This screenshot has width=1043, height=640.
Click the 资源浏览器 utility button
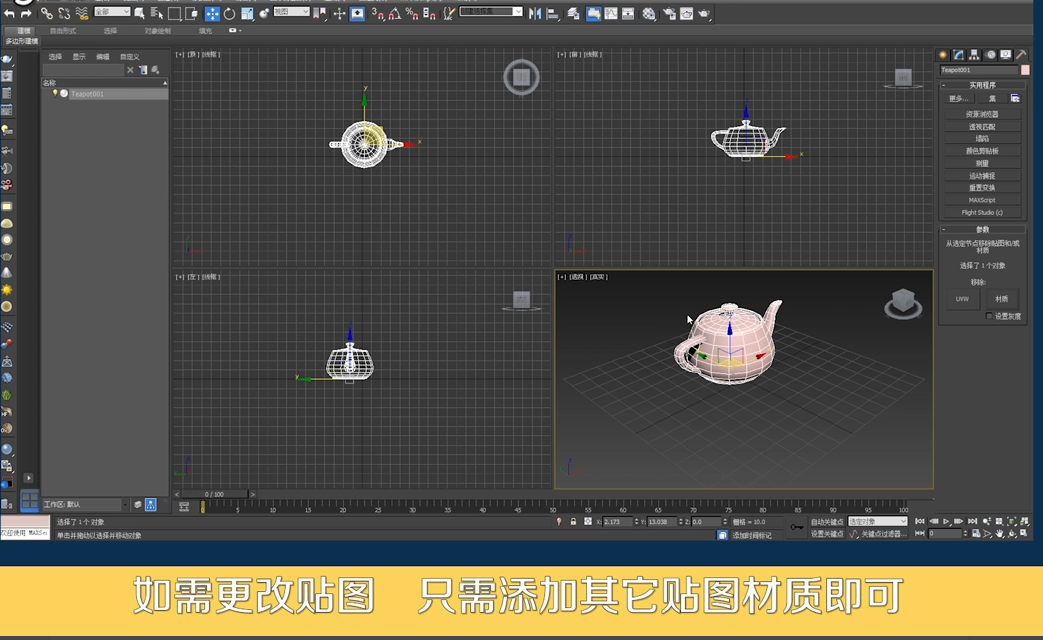pyautogui.click(x=983, y=114)
